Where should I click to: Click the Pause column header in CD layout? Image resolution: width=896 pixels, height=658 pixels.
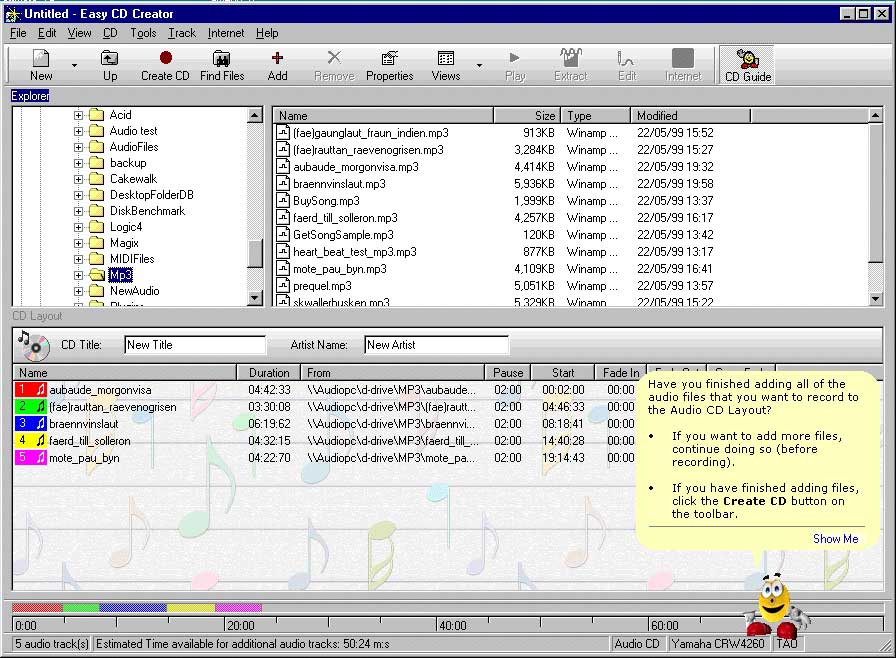point(507,372)
